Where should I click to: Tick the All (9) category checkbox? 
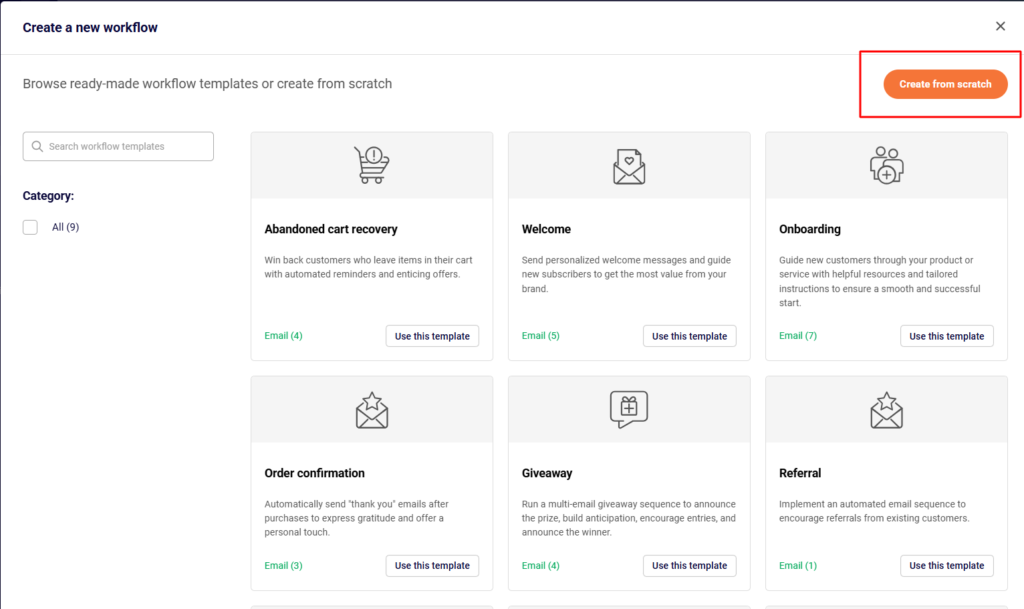coord(30,227)
